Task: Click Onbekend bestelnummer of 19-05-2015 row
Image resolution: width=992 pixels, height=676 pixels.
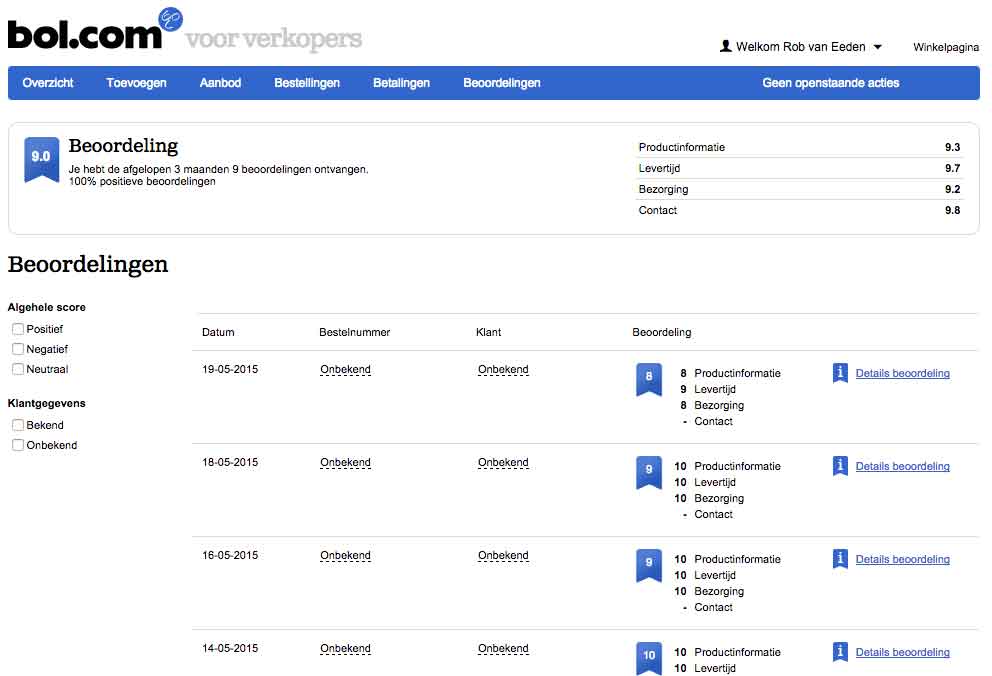Action: point(345,370)
